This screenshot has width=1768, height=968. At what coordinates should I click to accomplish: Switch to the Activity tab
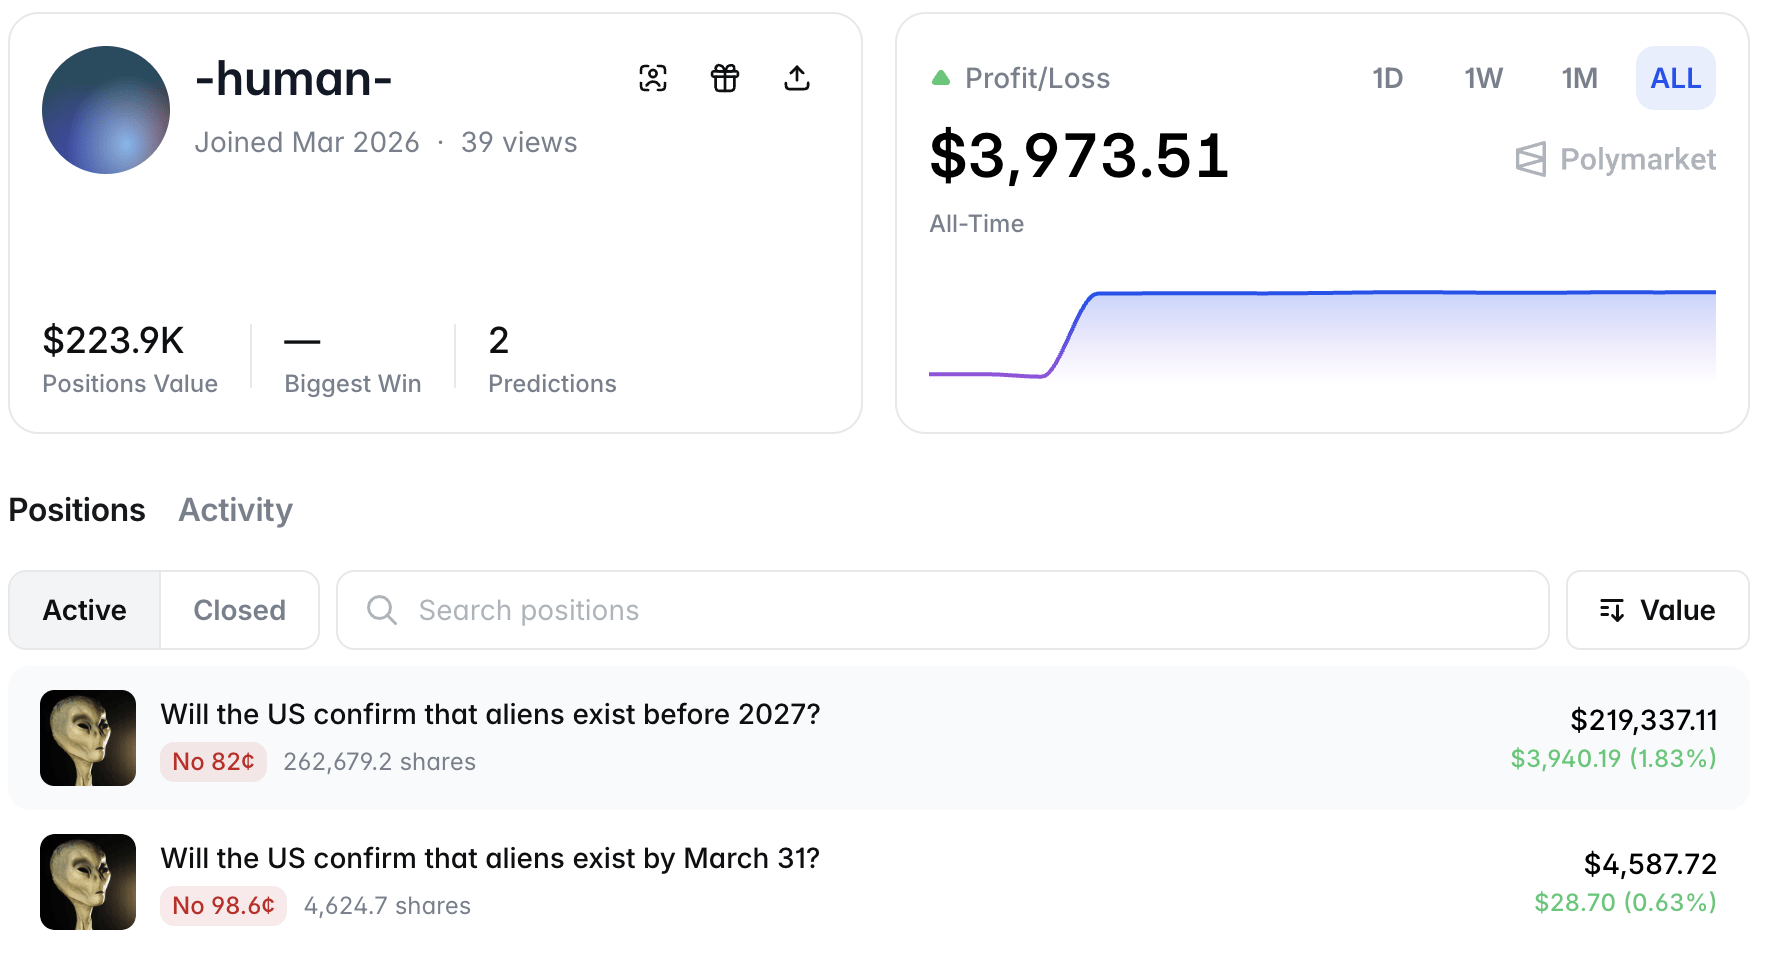coord(235,510)
